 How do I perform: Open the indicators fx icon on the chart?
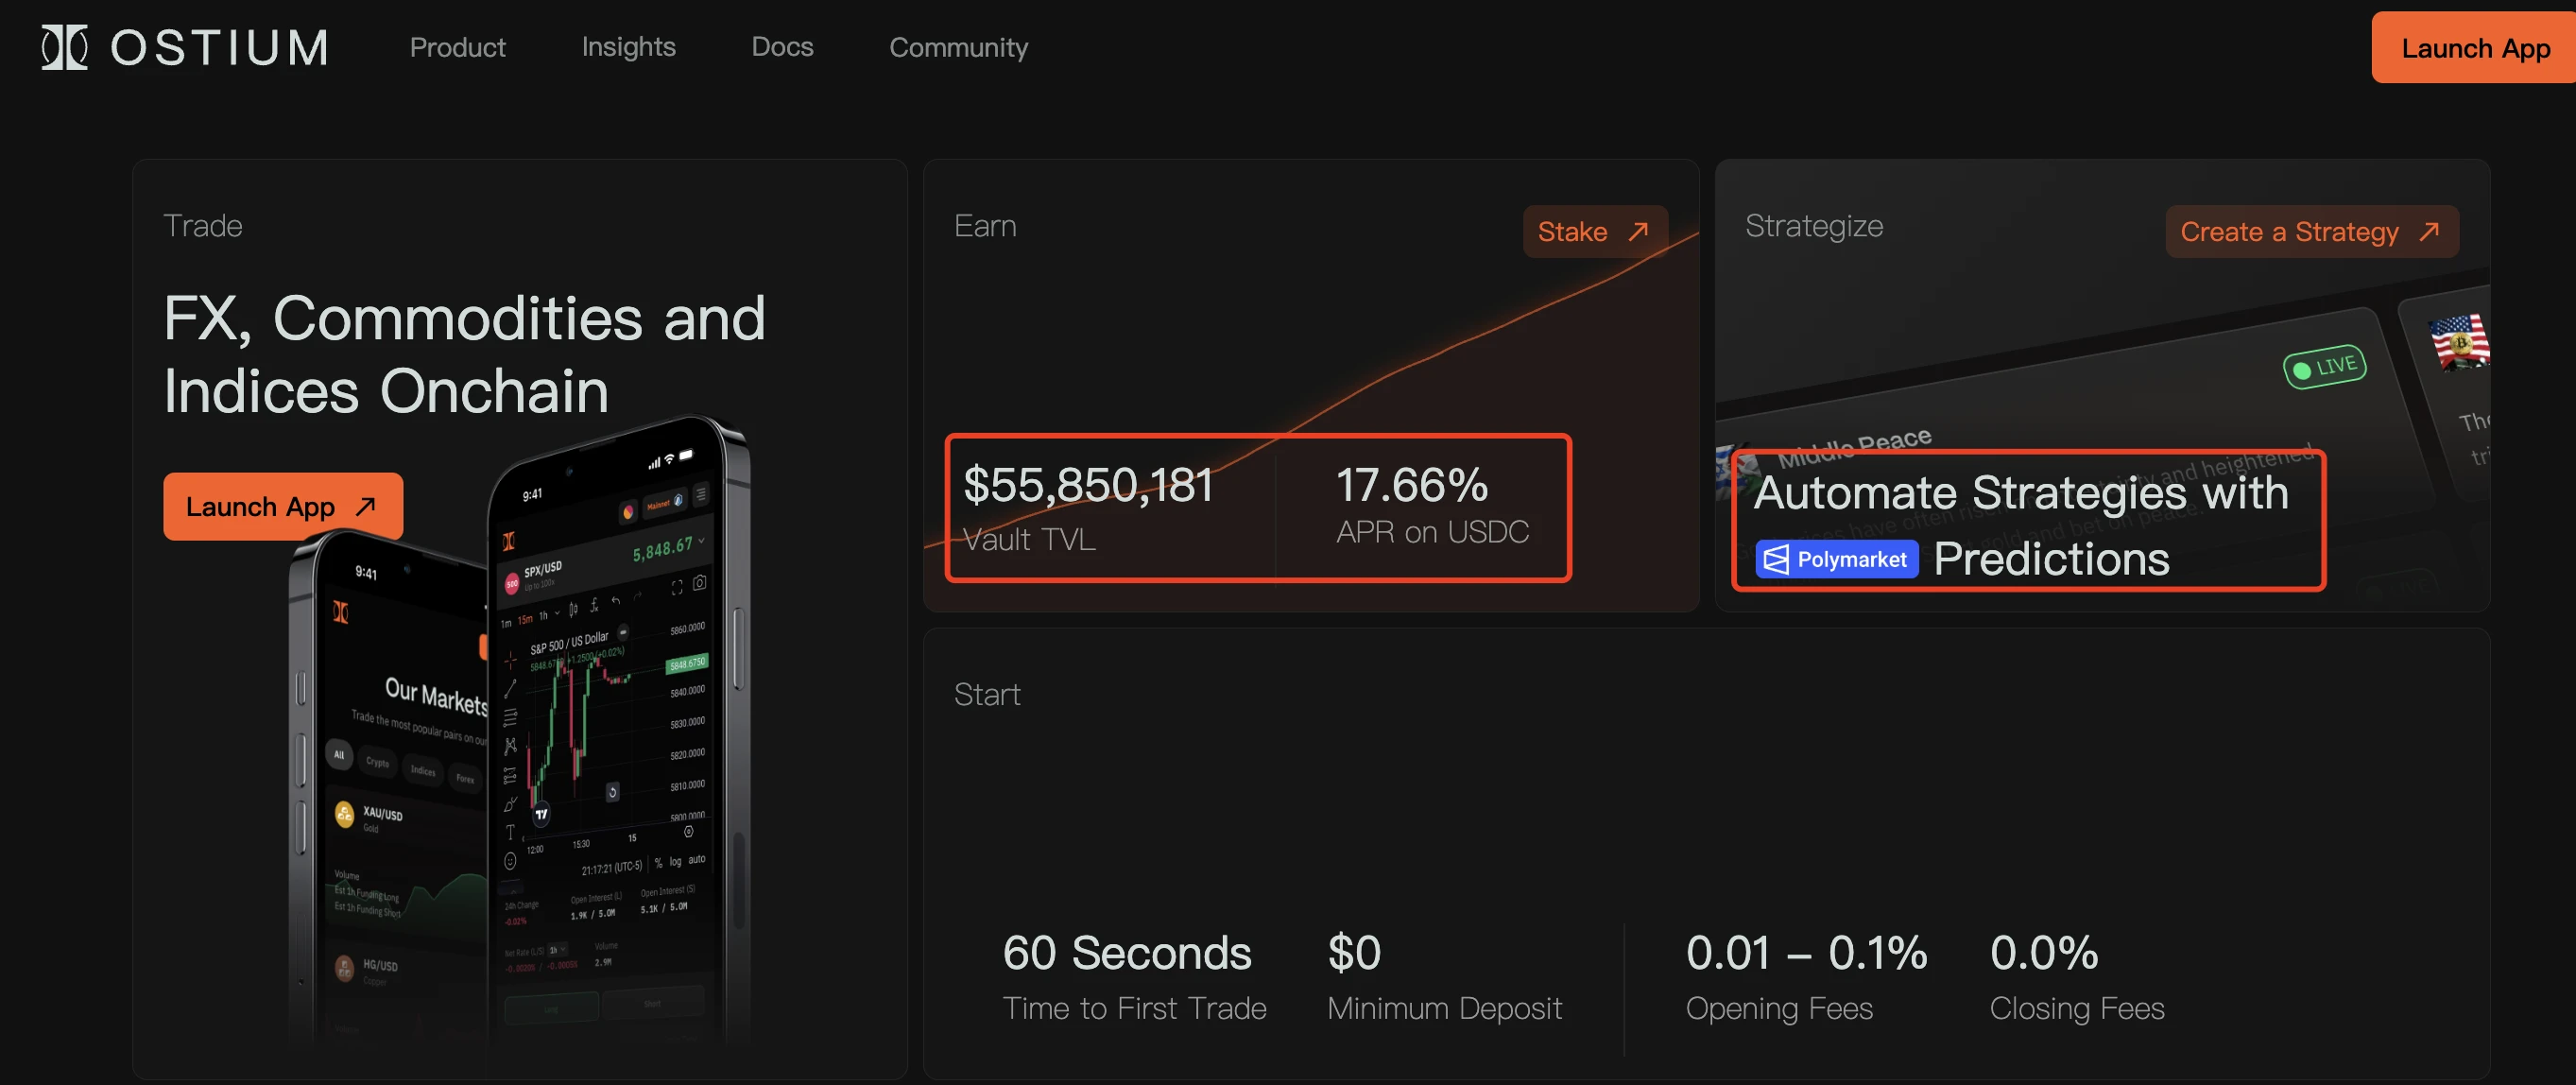[x=594, y=605]
